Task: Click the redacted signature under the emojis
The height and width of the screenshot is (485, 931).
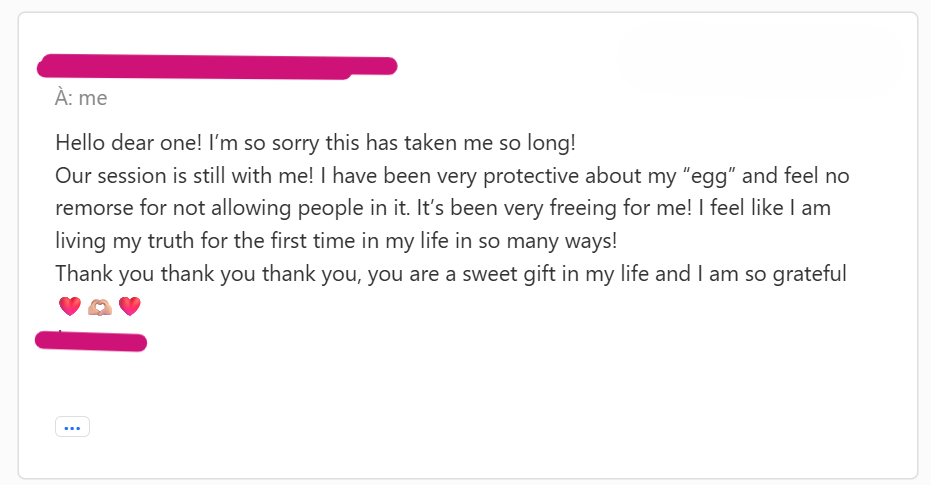Action: (x=91, y=342)
